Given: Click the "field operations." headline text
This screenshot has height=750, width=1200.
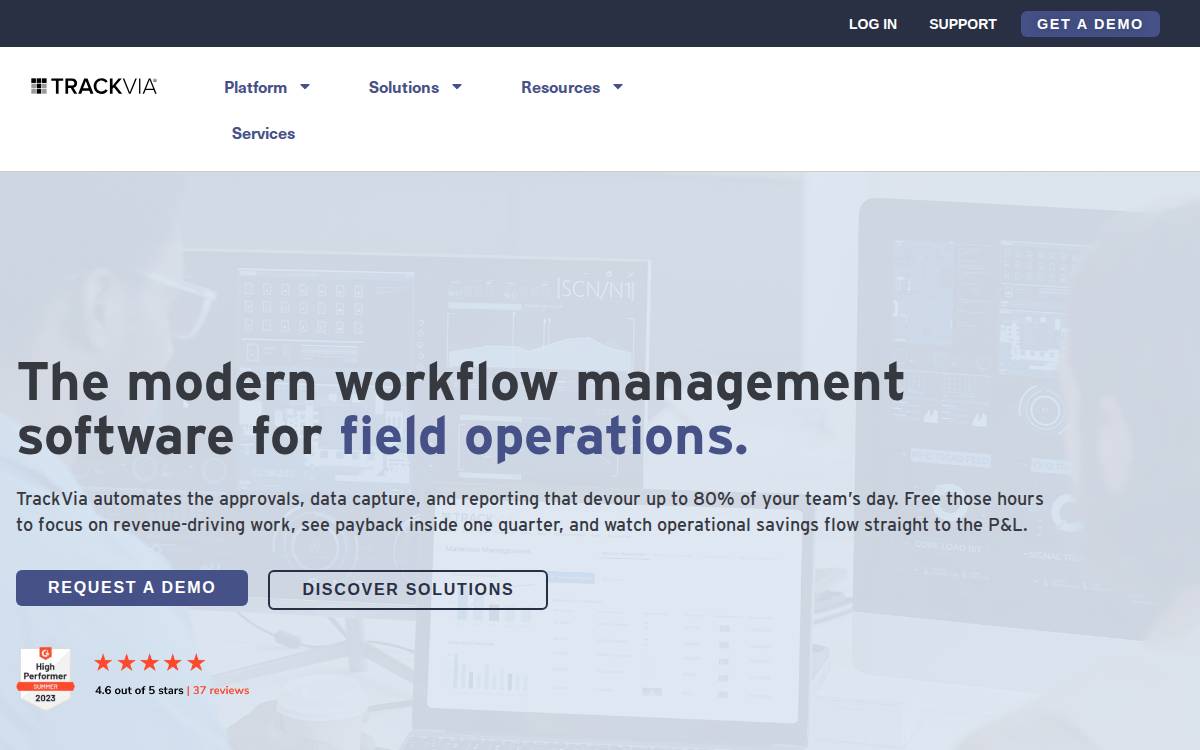Looking at the screenshot, I should pyautogui.click(x=544, y=437).
